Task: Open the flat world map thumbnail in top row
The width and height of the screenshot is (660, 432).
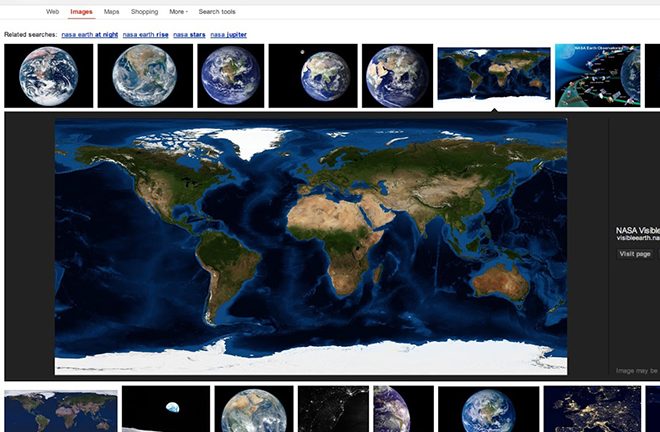Action: tap(494, 73)
